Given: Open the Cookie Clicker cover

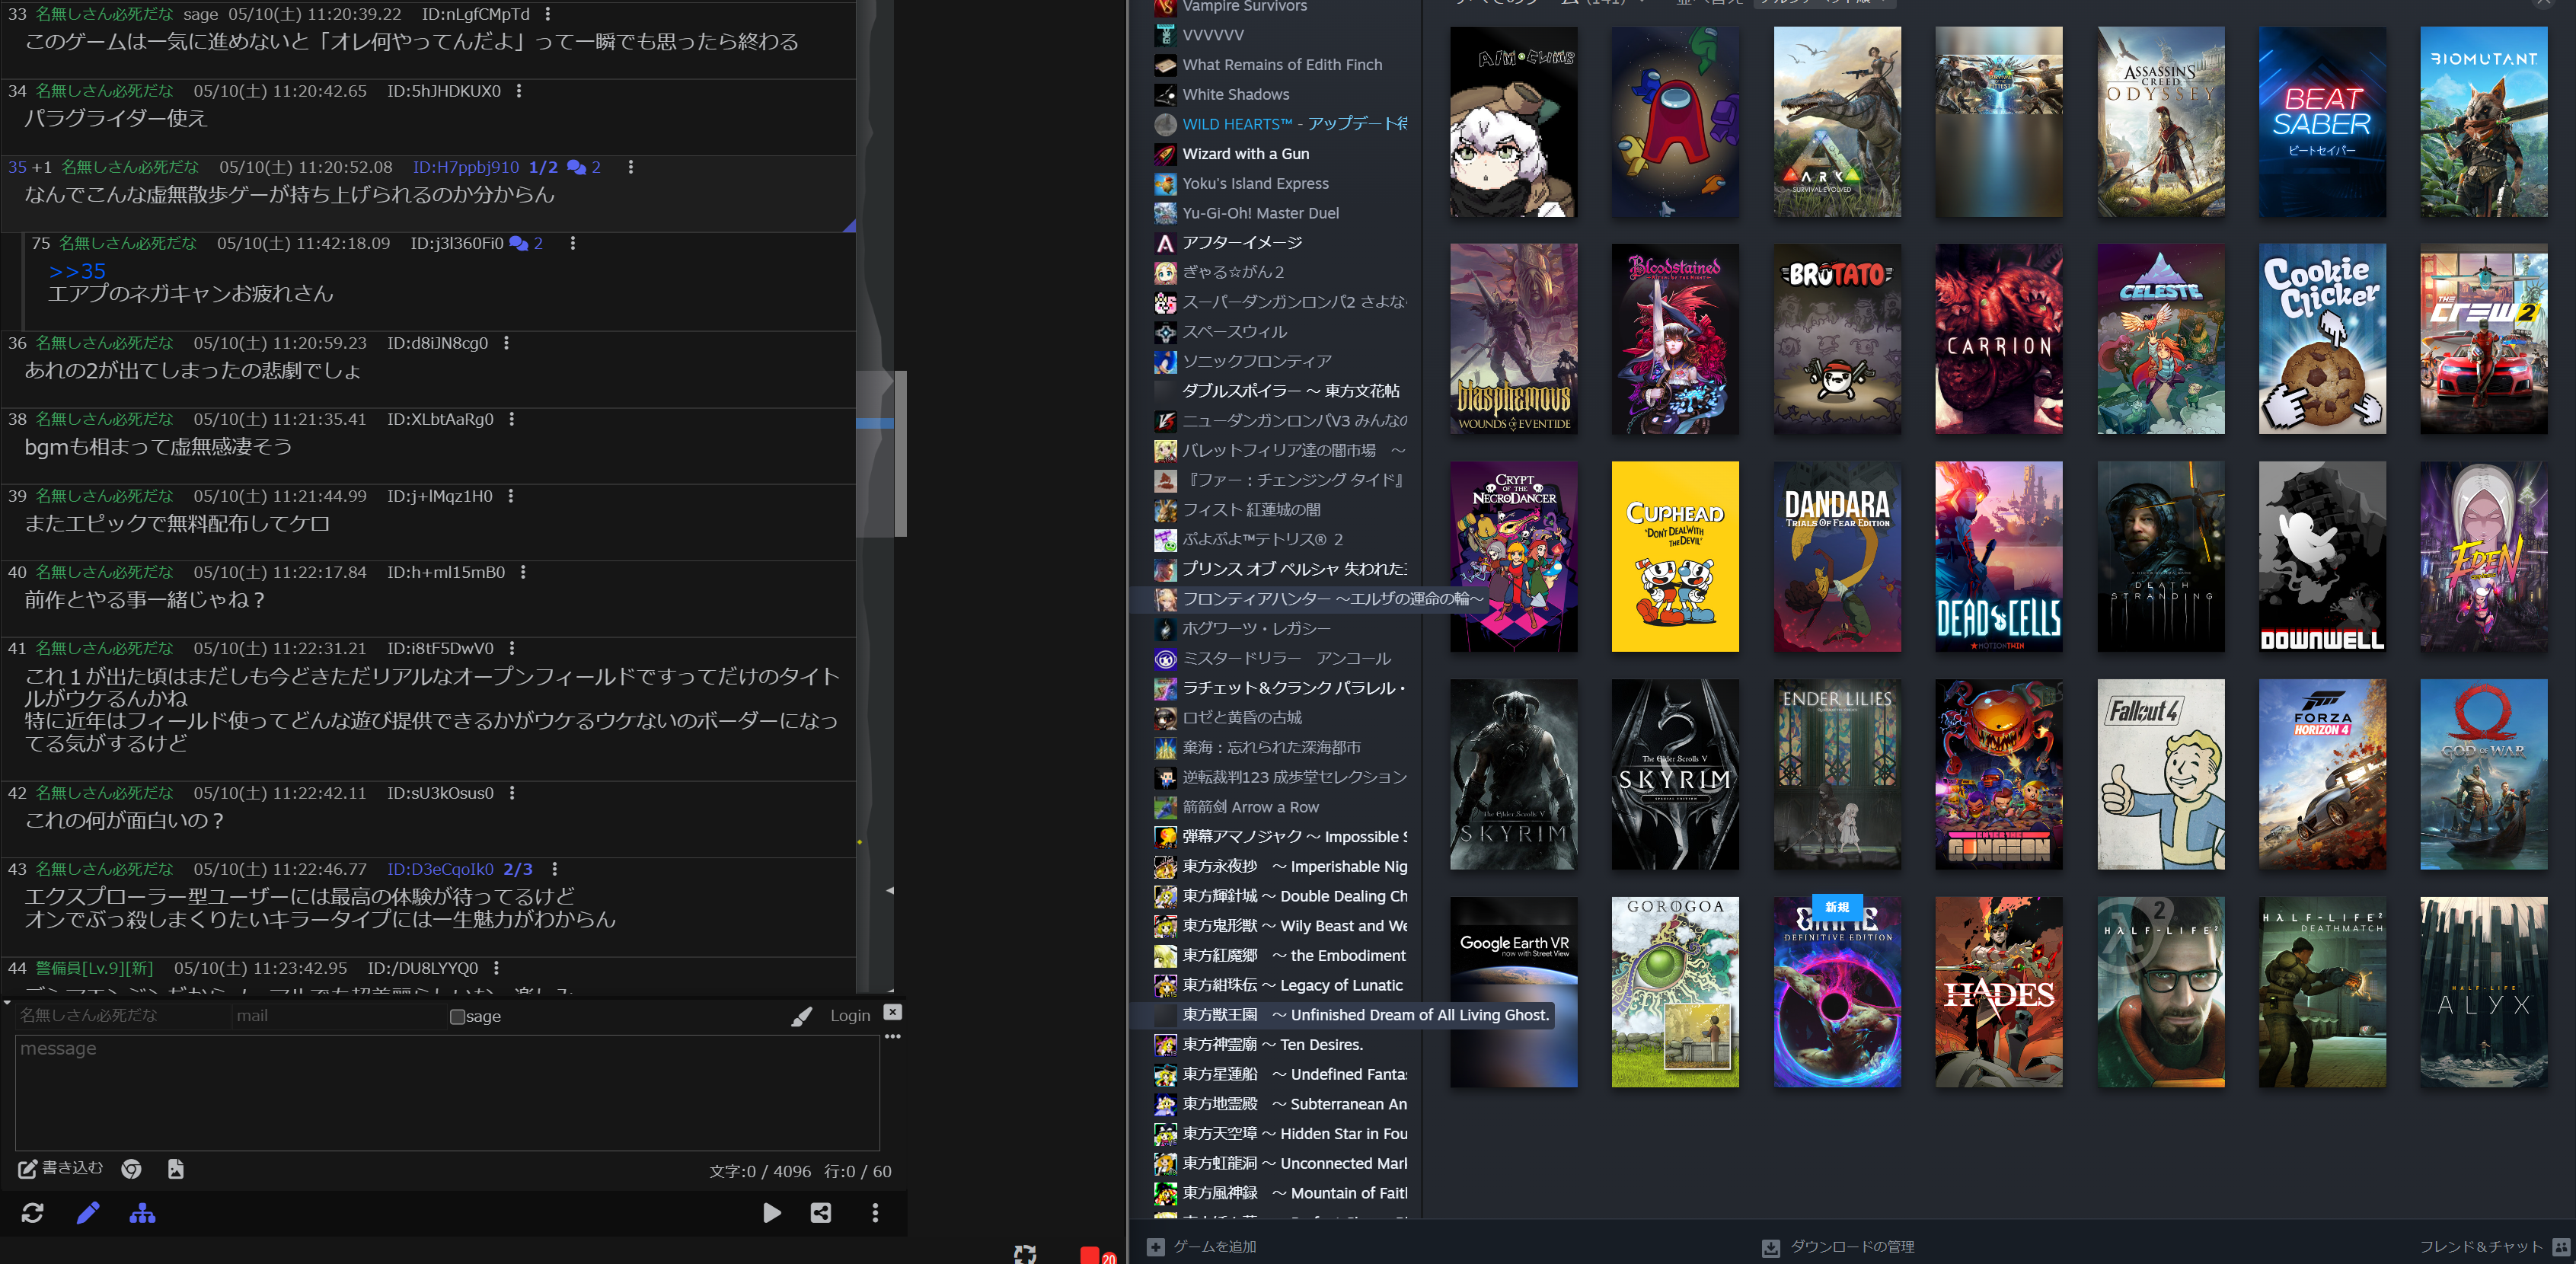Looking at the screenshot, I should pyautogui.click(x=2321, y=339).
